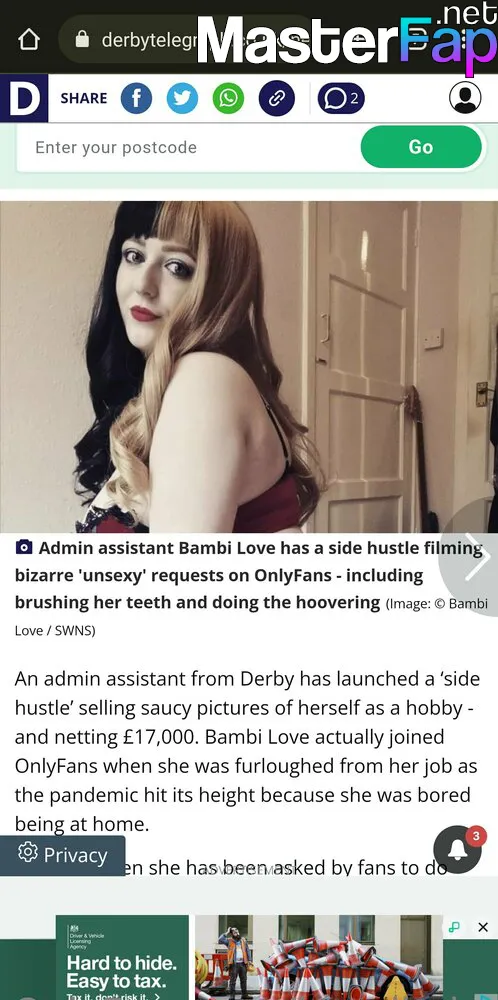Submit postcode with the Go button
Screen dimensions: 498x1000
[421, 147]
